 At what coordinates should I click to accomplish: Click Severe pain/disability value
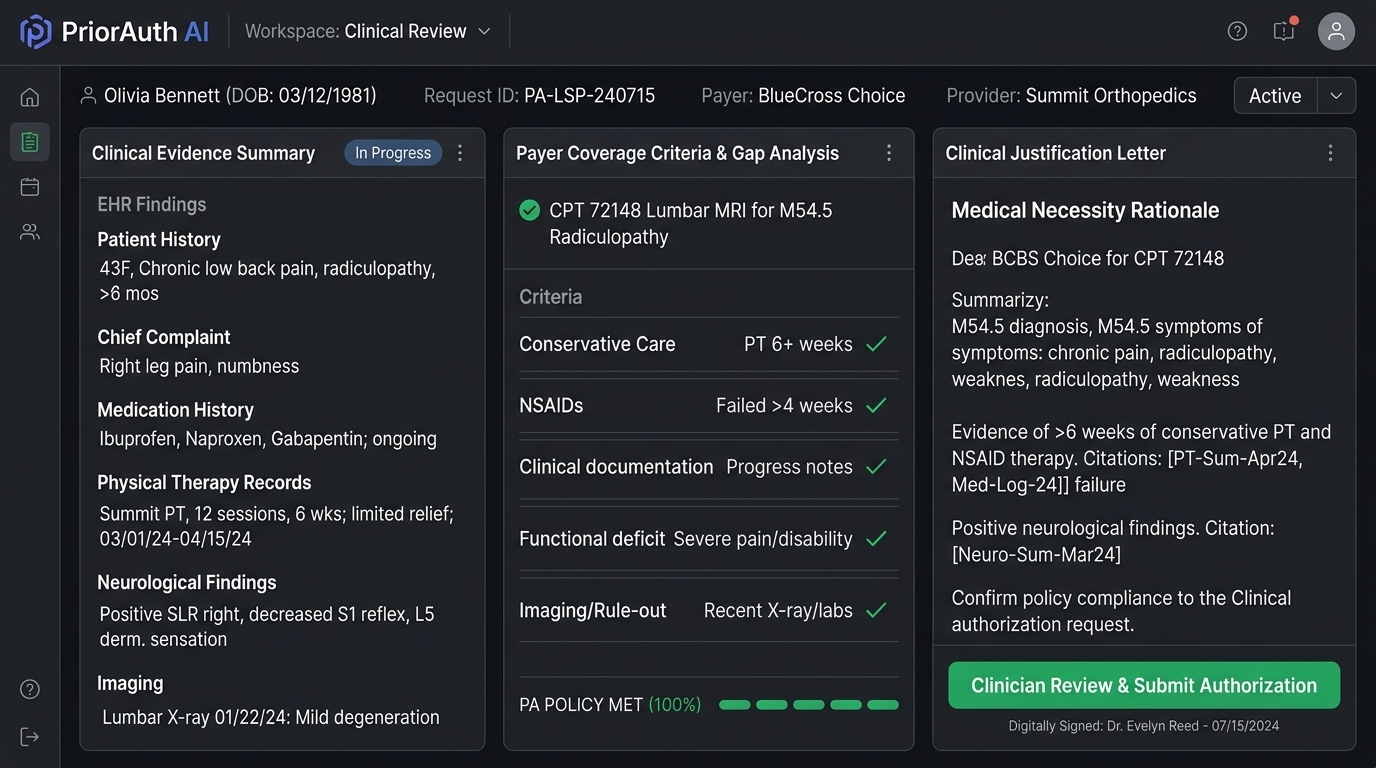[763, 539]
